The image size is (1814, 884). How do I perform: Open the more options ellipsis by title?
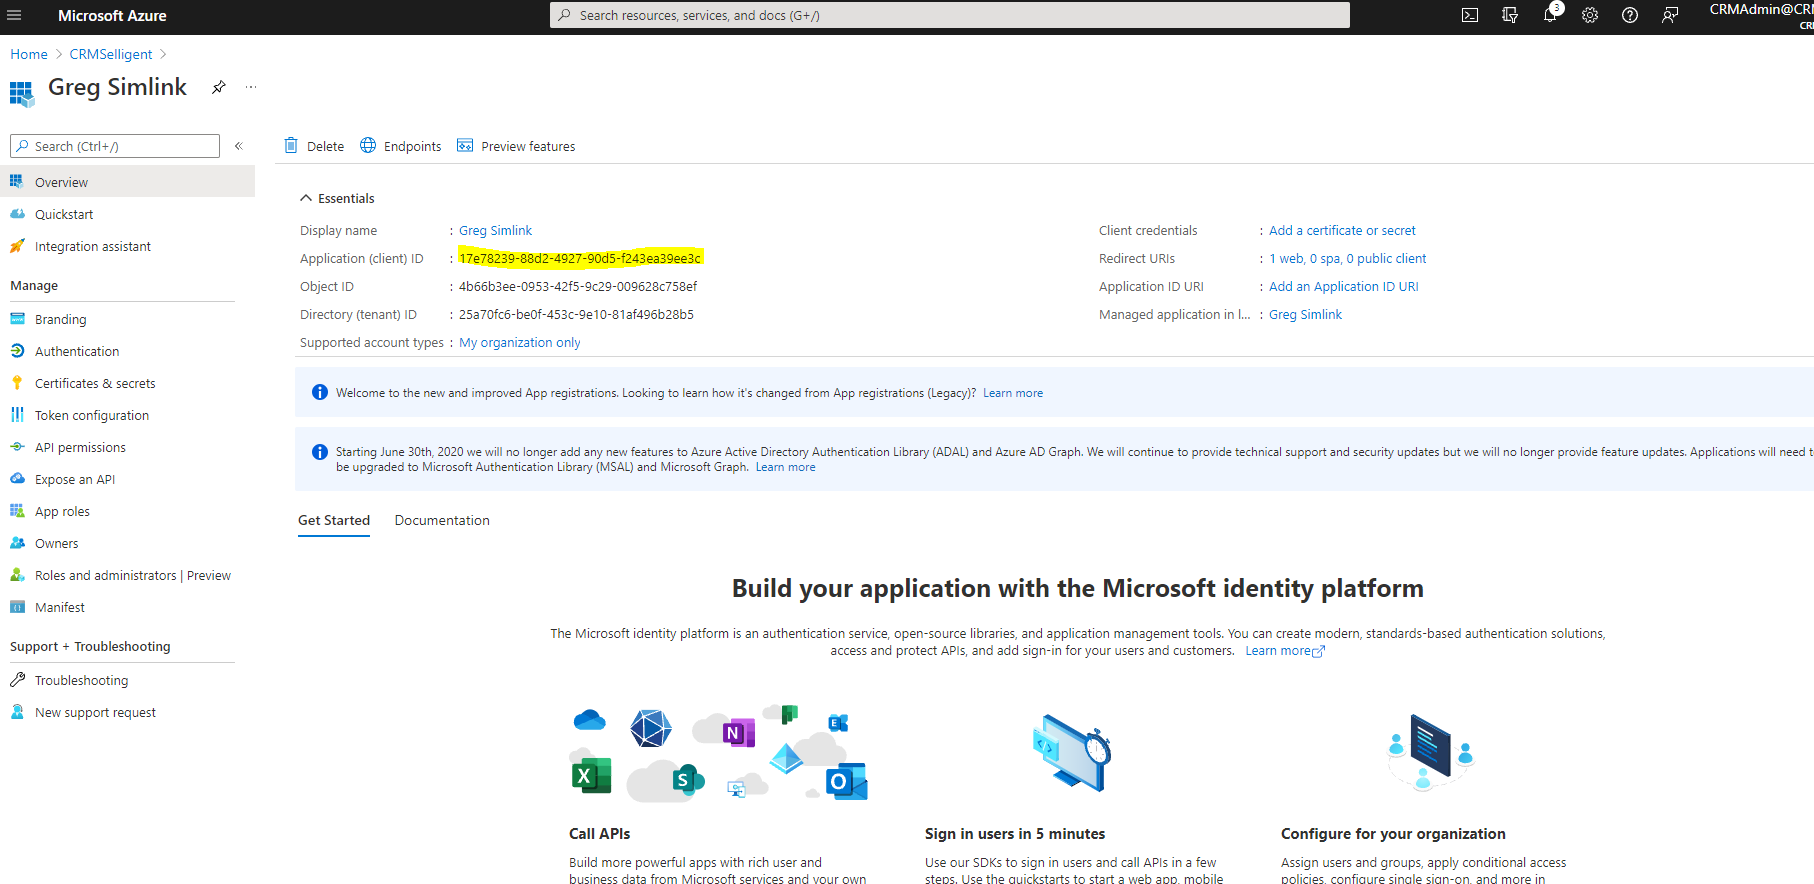(x=251, y=87)
